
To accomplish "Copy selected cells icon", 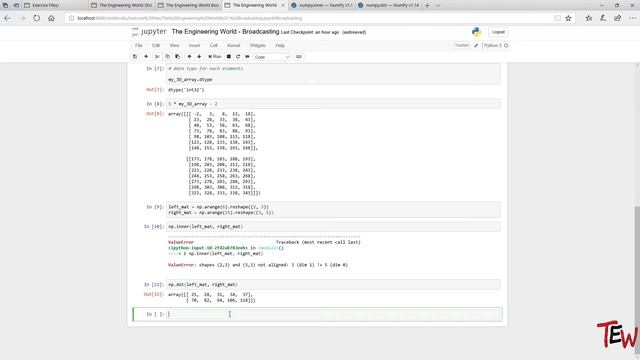I will (167, 57).
